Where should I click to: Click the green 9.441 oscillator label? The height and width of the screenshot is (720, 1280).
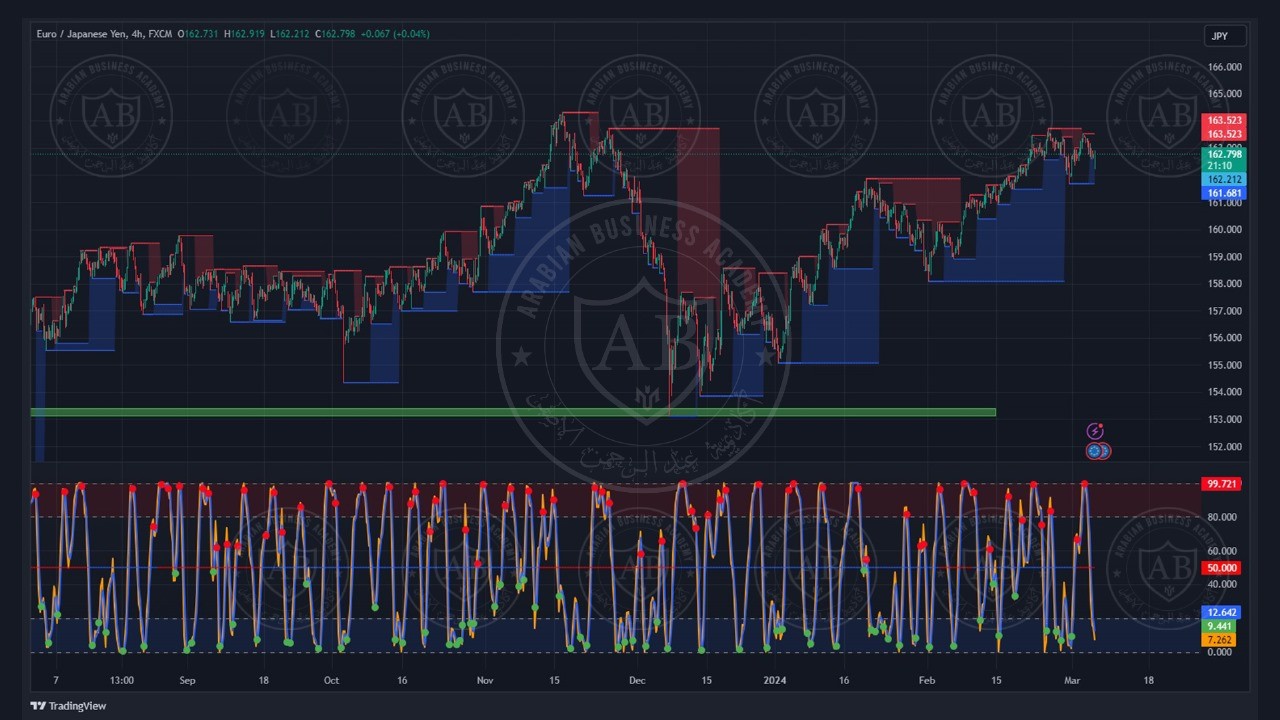(x=1219, y=627)
